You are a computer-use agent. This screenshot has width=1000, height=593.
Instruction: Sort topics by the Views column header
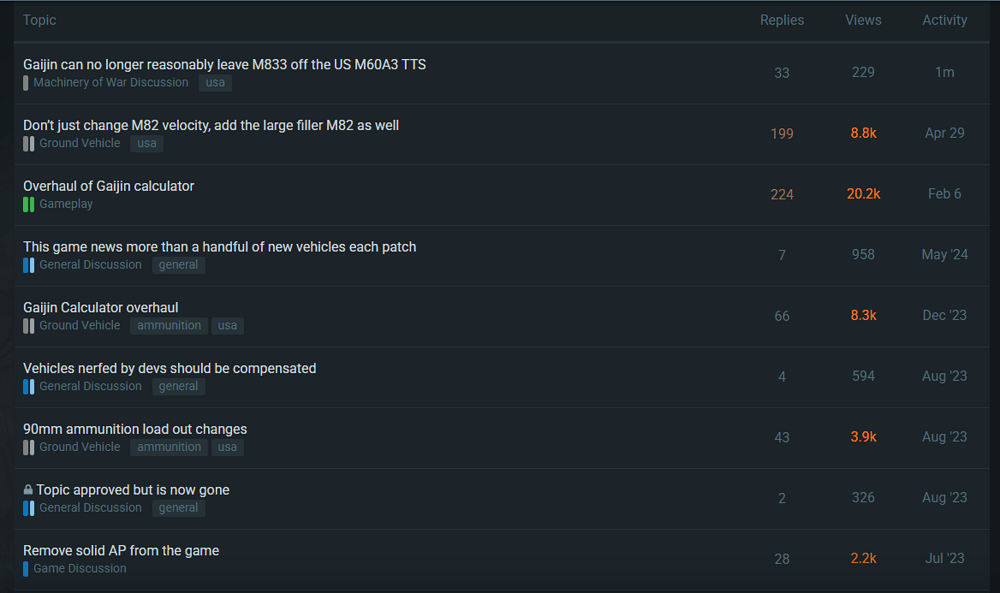[x=863, y=20]
